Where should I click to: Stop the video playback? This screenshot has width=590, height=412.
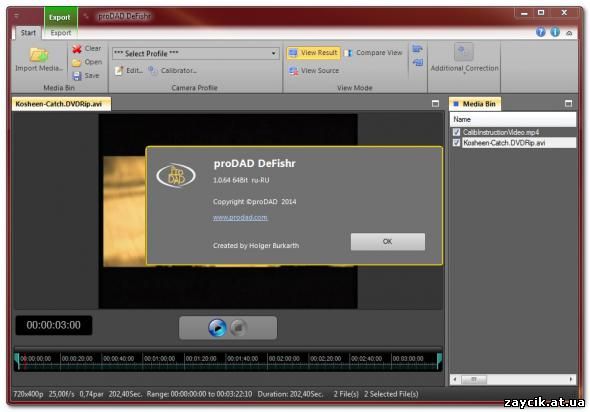(x=238, y=328)
